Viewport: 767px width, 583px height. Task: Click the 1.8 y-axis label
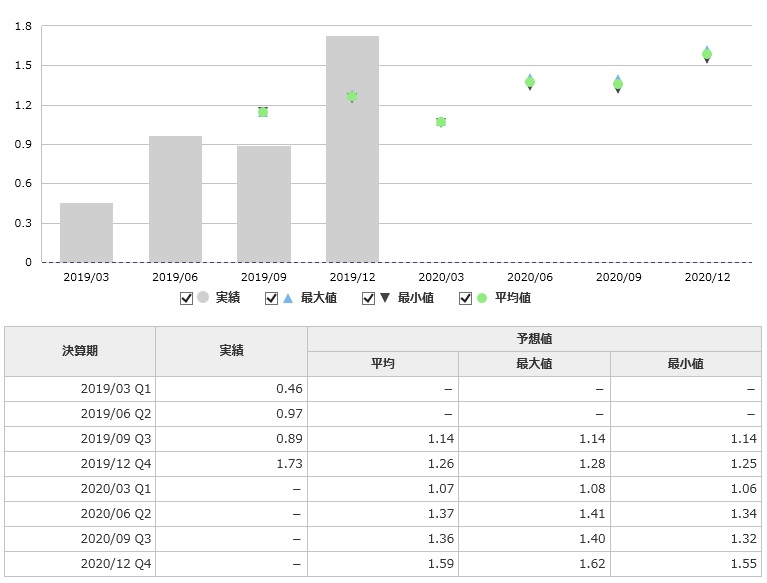tap(23, 26)
